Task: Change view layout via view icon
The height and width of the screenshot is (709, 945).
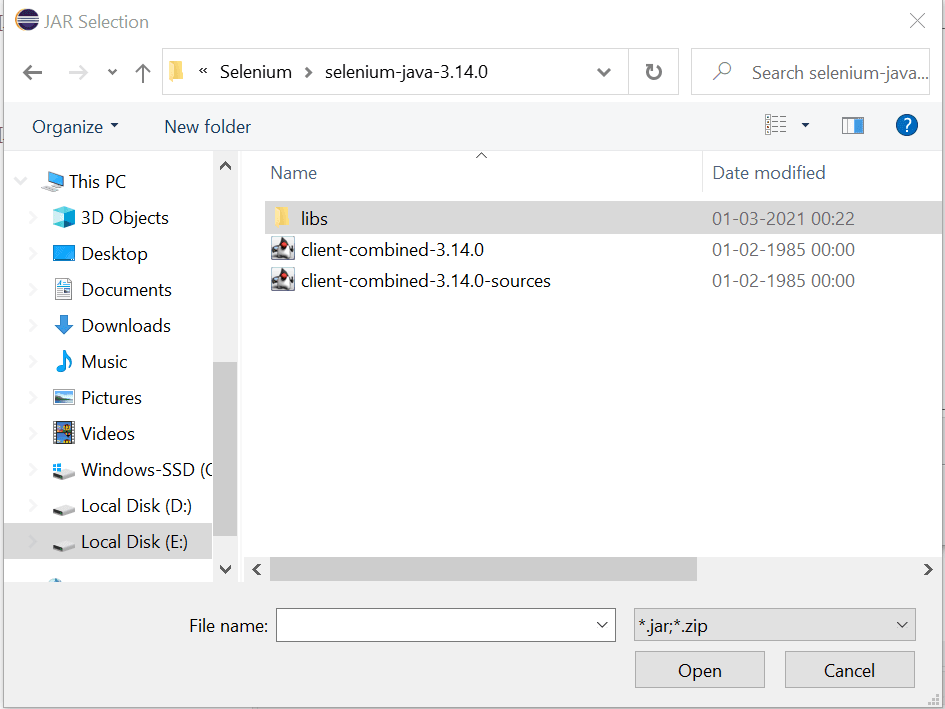Action: pos(776,126)
